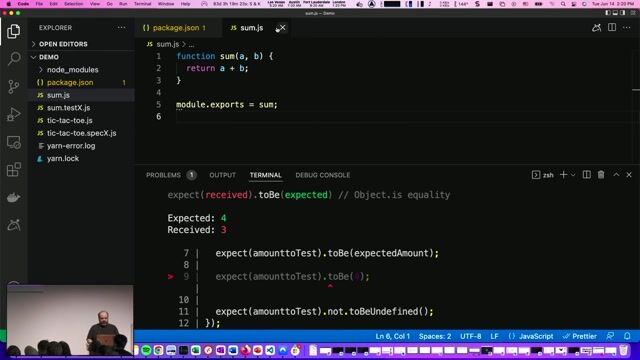This screenshot has height=360, width=640.
Task: Open notifications bell in status bar
Action: [627, 336]
